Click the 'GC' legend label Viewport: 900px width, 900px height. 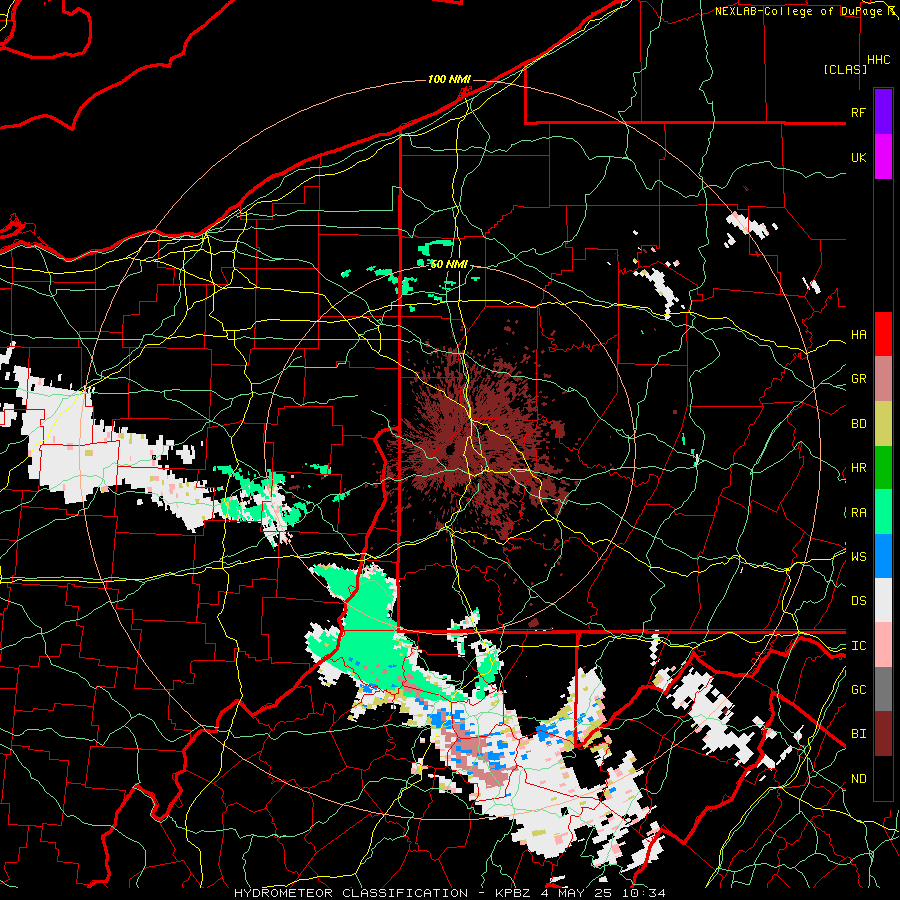(858, 690)
